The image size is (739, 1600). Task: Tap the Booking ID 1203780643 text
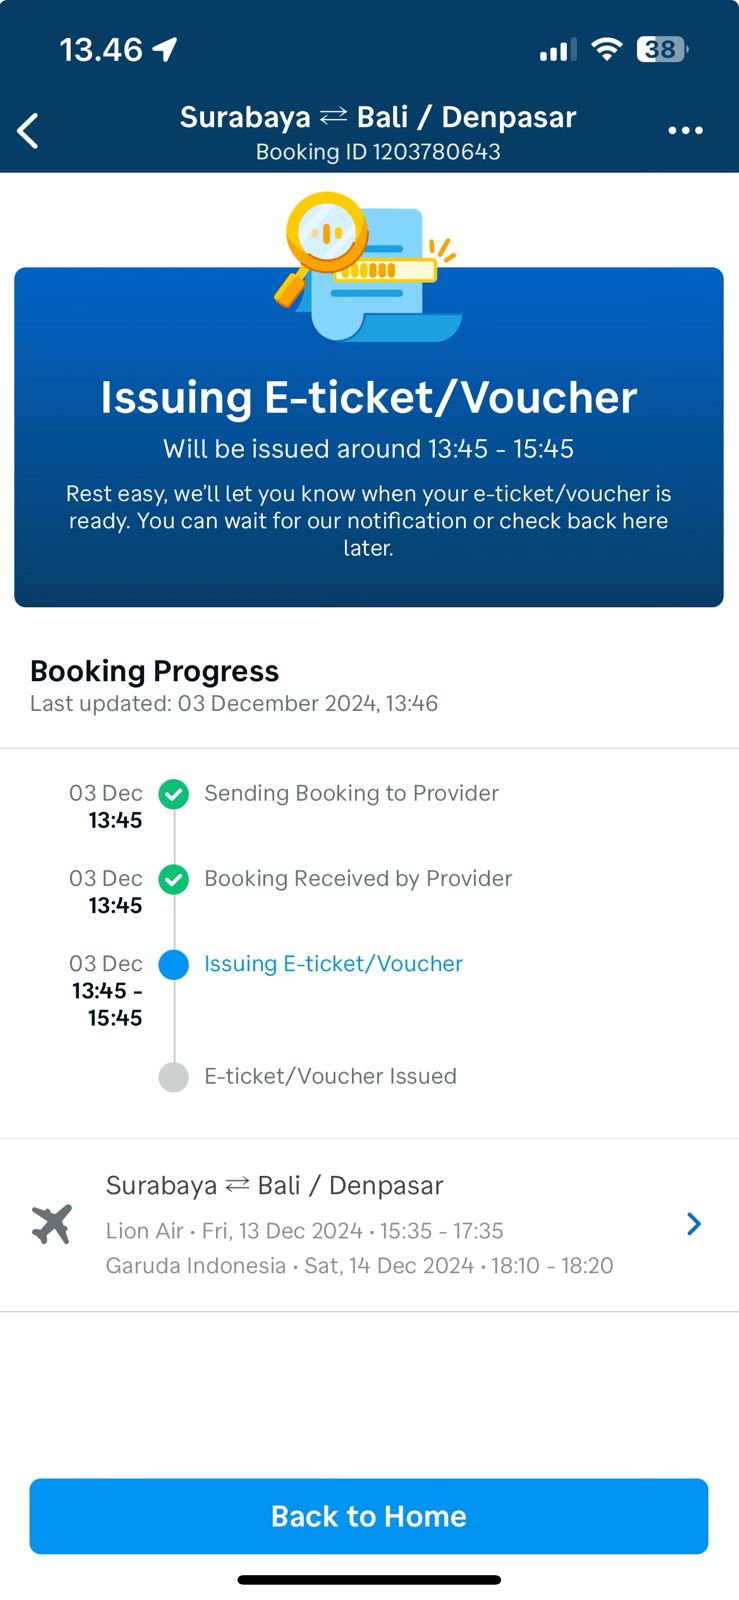point(378,152)
